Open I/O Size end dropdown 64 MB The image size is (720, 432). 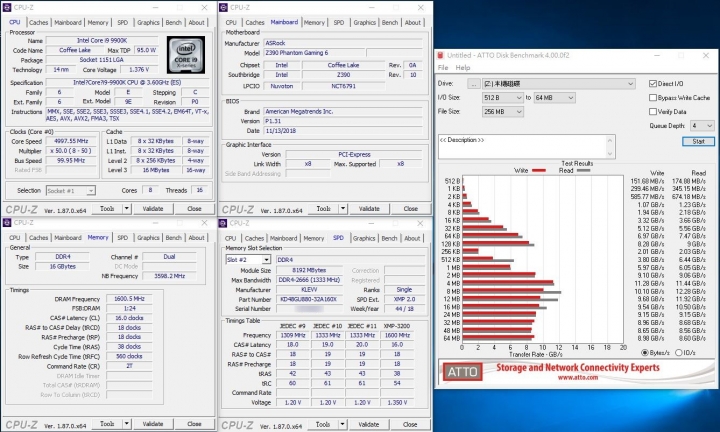coord(555,97)
